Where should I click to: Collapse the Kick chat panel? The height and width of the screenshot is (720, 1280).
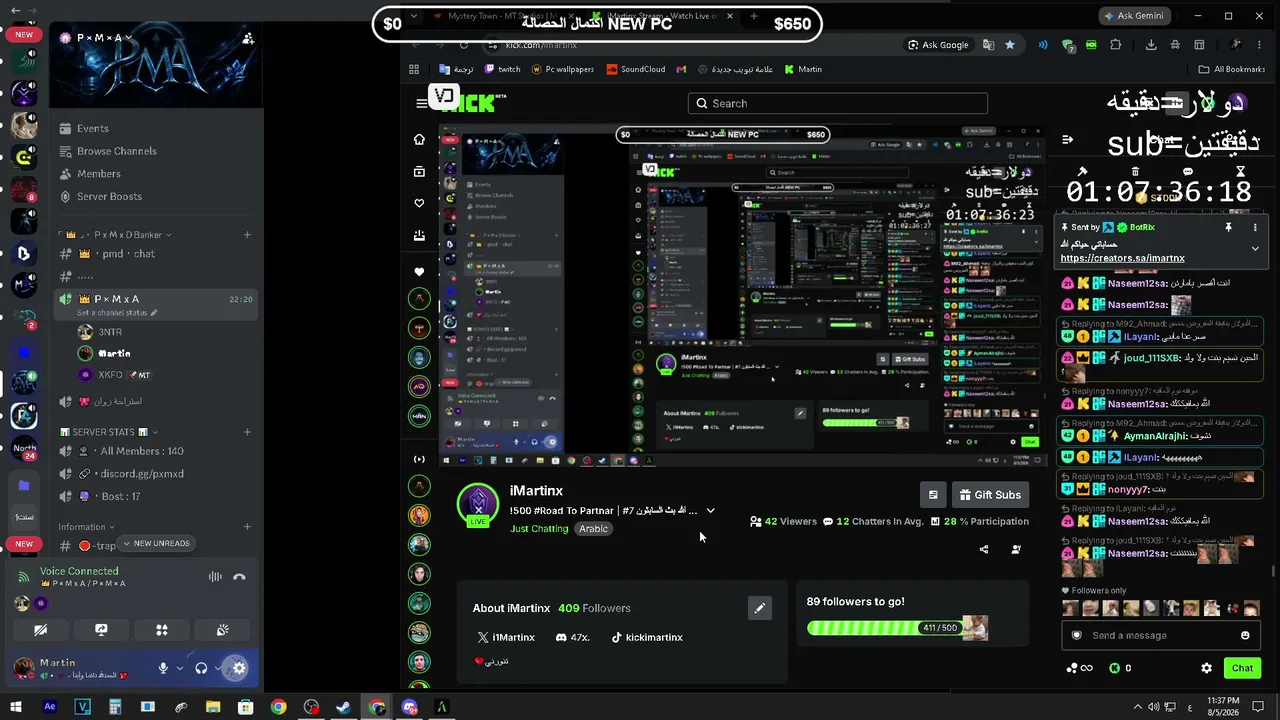(1067, 140)
